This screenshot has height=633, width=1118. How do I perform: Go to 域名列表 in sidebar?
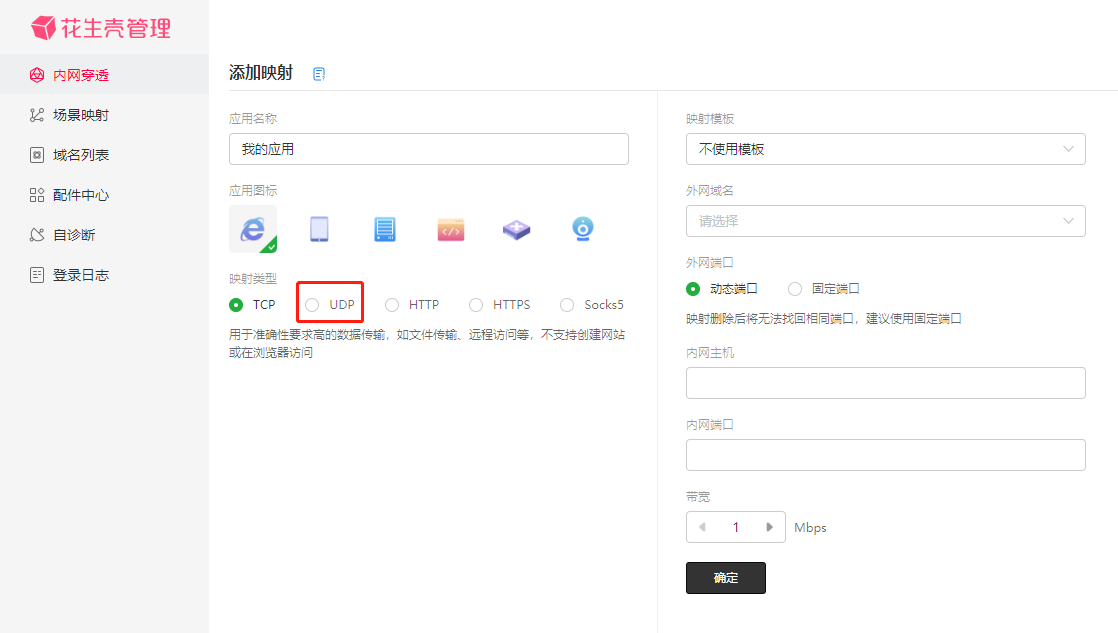(104, 155)
